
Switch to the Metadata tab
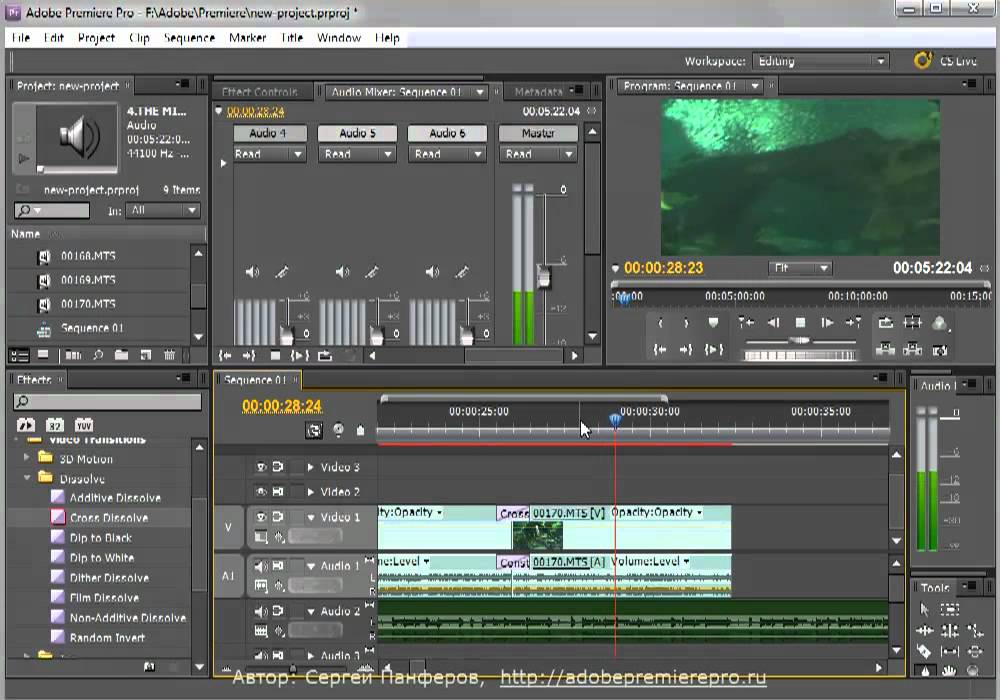coord(538,92)
